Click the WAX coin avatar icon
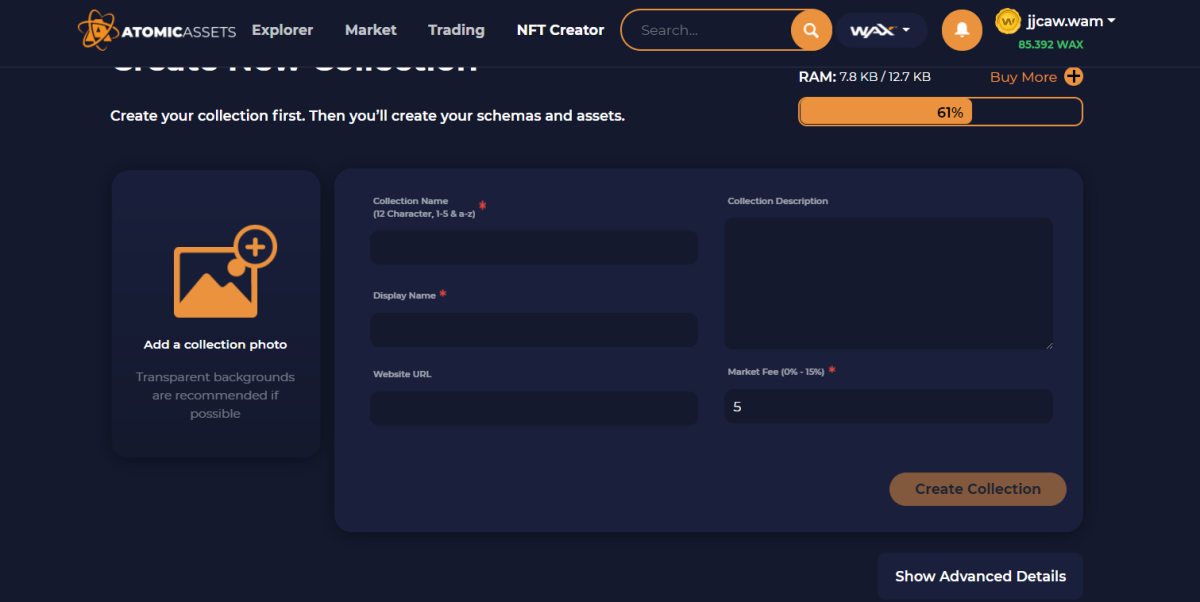The image size is (1200, 602). [x=1008, y=21]
